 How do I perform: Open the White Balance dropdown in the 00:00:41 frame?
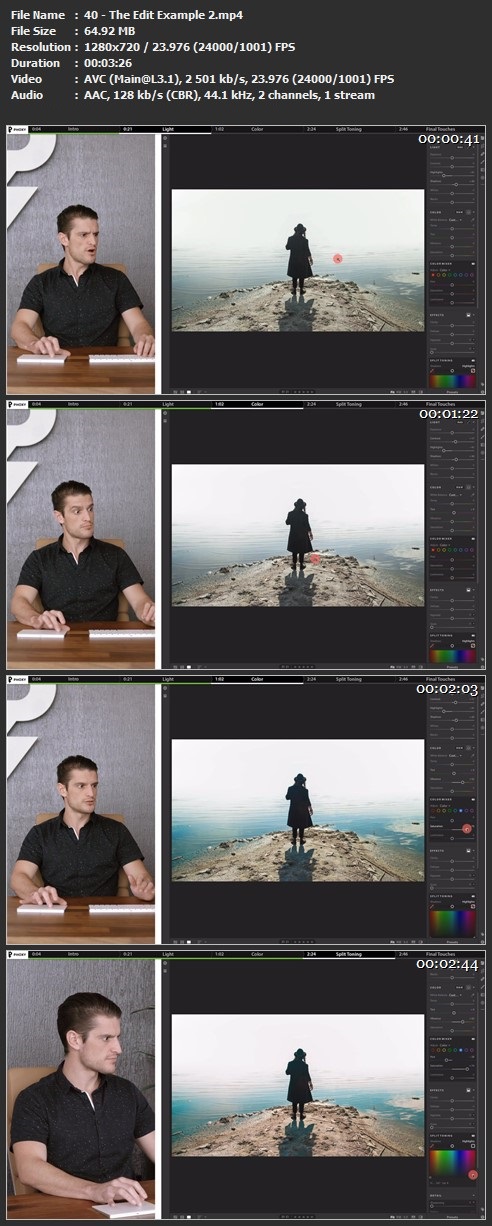point(455,220)
